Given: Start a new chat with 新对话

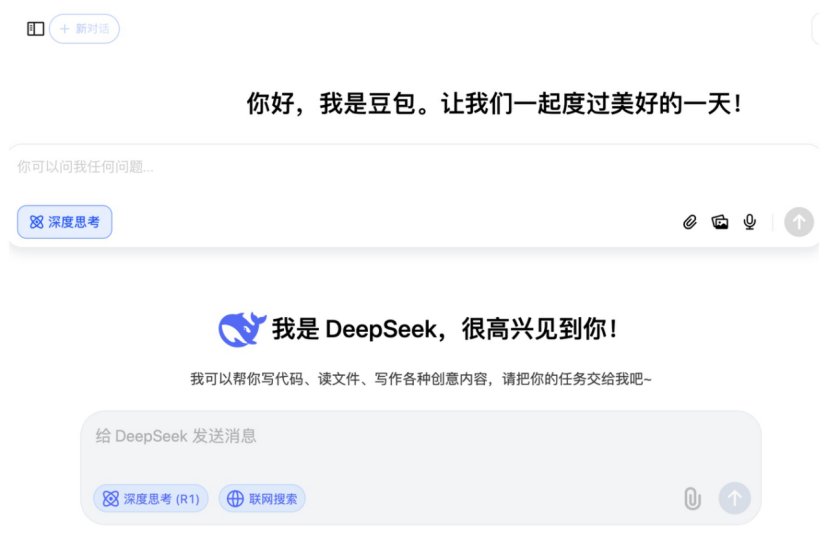Looking at the screenshot, I should point(84,29).
